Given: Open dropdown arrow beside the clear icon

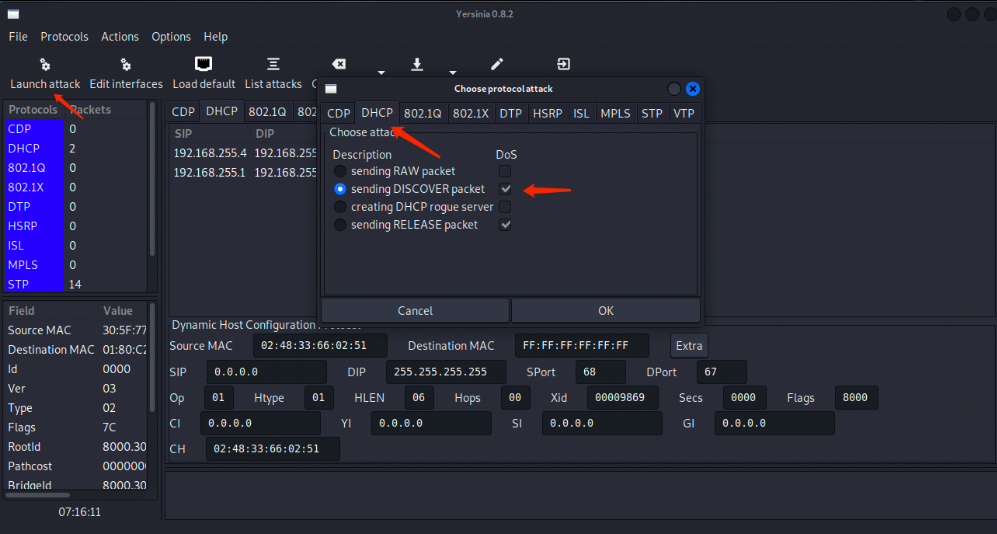Looking at the screenshot, I should pos(381,72).
